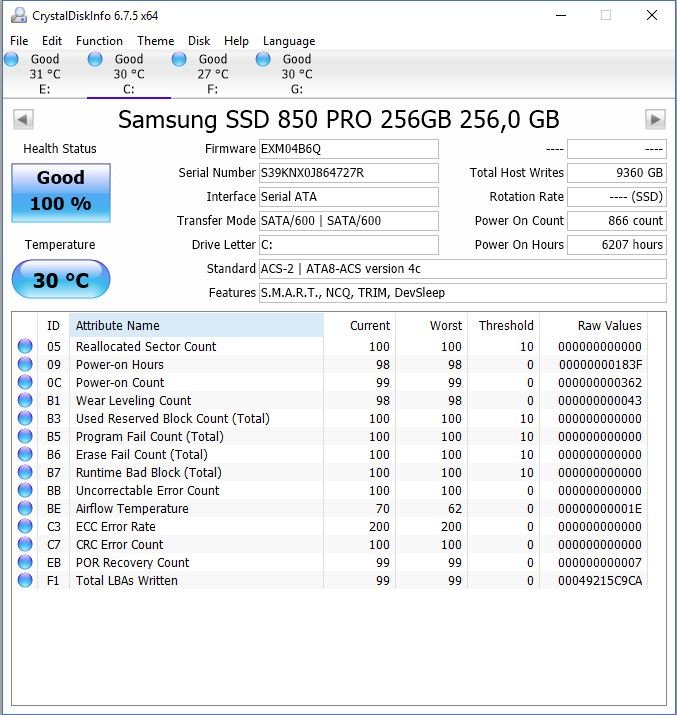Click the Firmware field EXM04B6Q

pos(349,149)
